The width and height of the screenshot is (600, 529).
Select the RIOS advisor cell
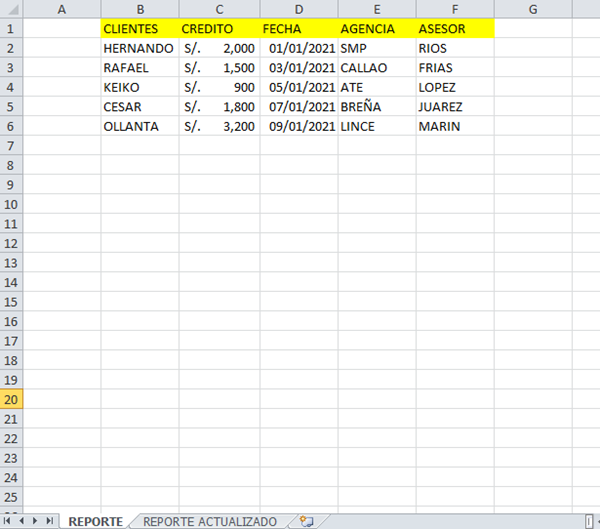[x=455, y=48]
